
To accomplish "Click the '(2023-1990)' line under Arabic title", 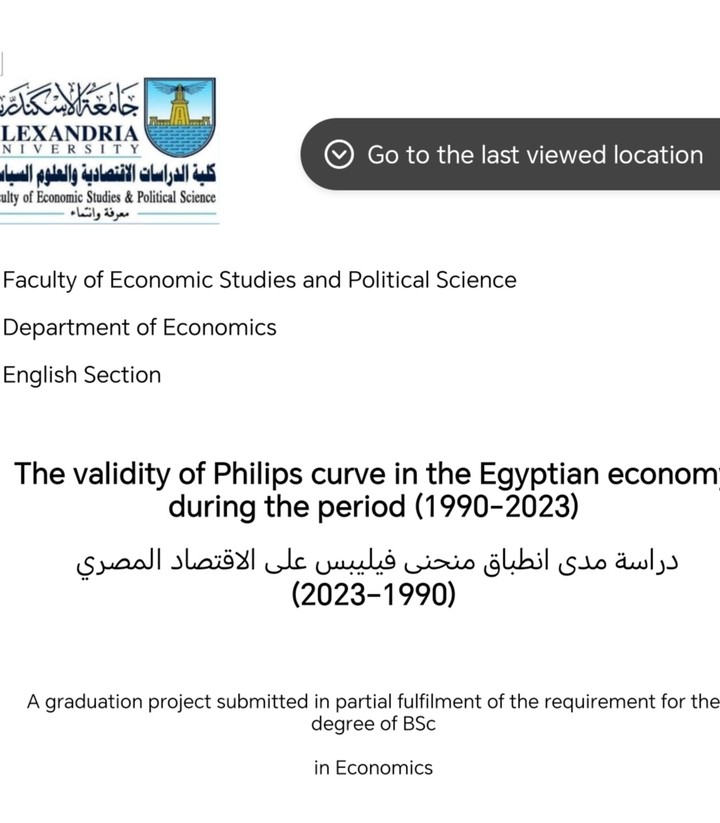I will click(x=373, y=595).
